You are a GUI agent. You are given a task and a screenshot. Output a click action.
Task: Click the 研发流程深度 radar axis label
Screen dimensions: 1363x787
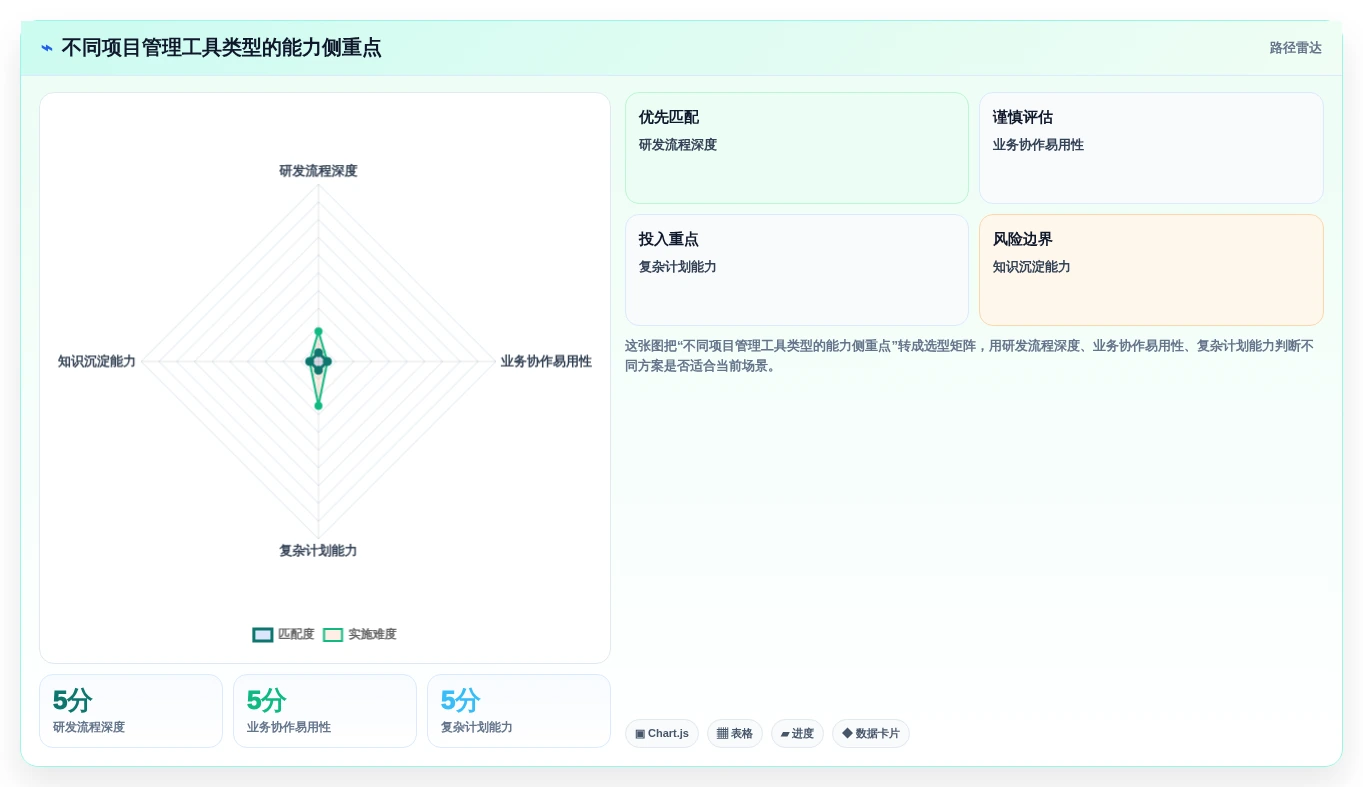coord(318,171)
